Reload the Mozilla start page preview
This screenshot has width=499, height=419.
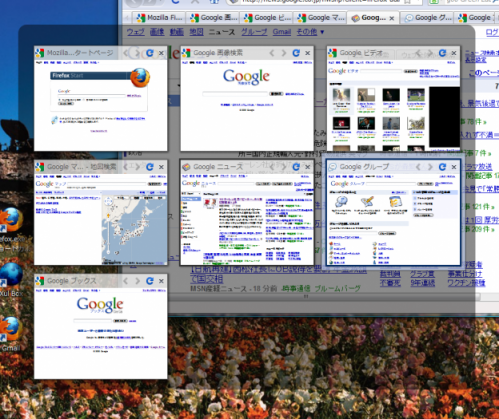click(x=150, y=53)
